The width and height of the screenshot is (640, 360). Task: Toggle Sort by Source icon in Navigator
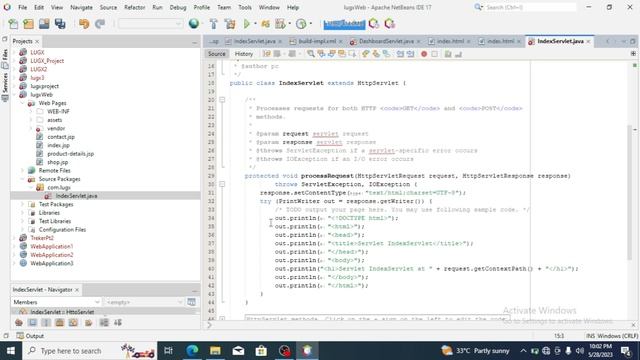click(x=118, y=323)
